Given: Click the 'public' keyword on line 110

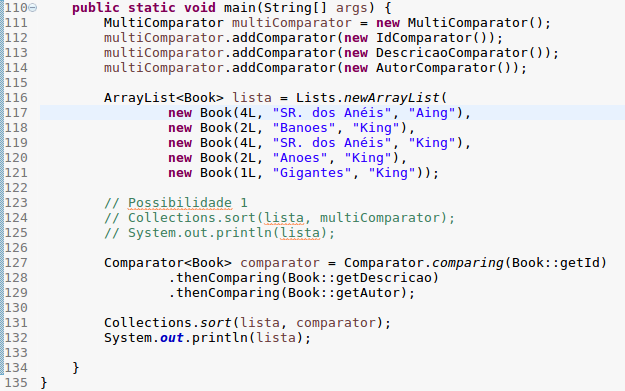Looking at the screenshot, I should point(96,8).
